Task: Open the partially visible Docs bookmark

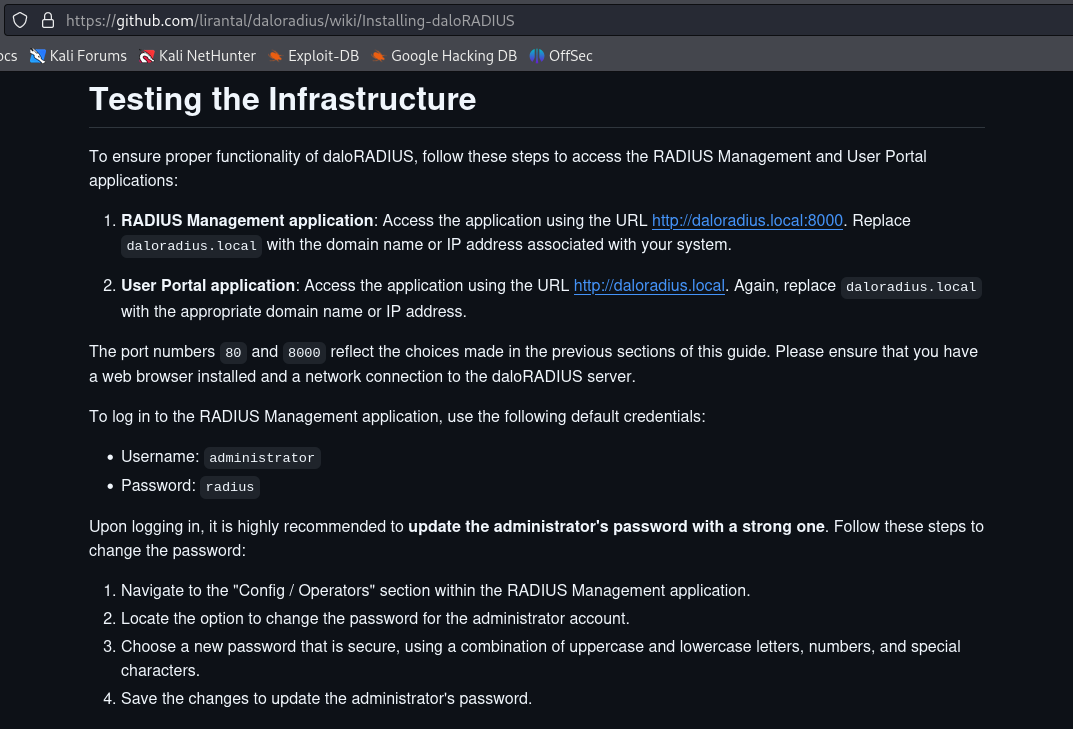Action: (8, 56)
